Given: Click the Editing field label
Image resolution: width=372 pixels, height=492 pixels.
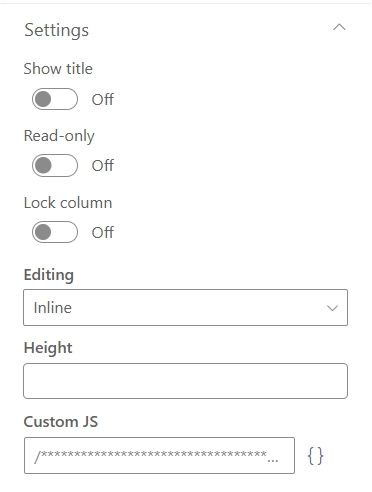Looking at the screenshot, I should pos(49,275).
